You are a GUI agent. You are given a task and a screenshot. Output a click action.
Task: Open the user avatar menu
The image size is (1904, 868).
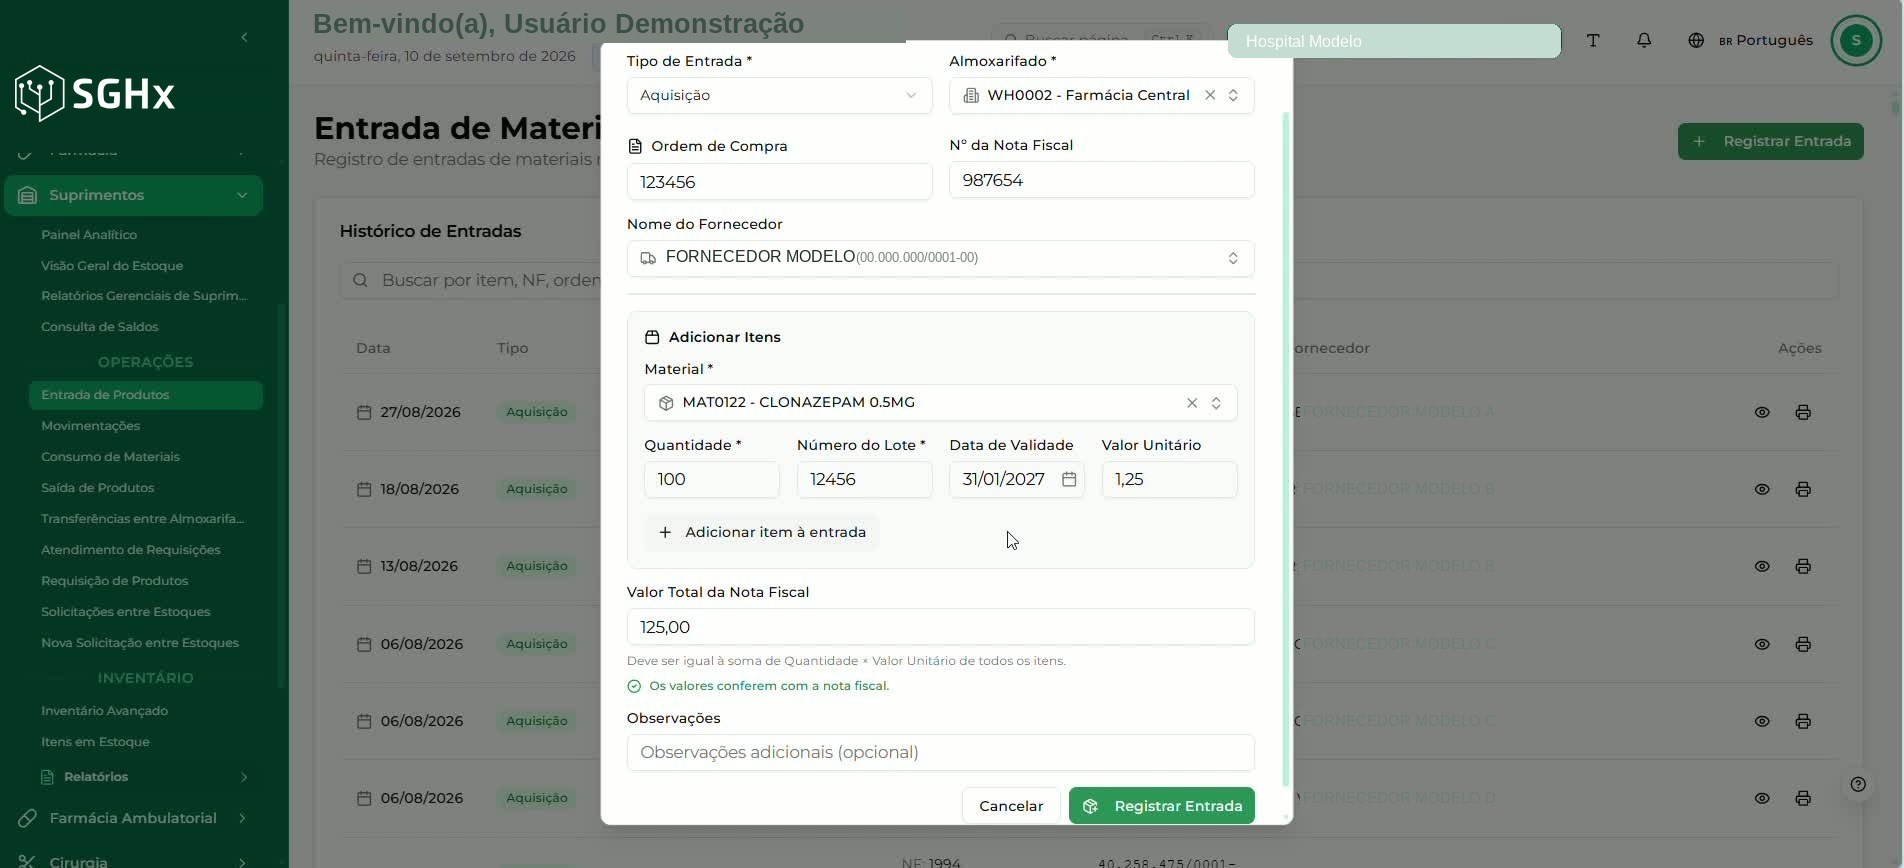1856,41
